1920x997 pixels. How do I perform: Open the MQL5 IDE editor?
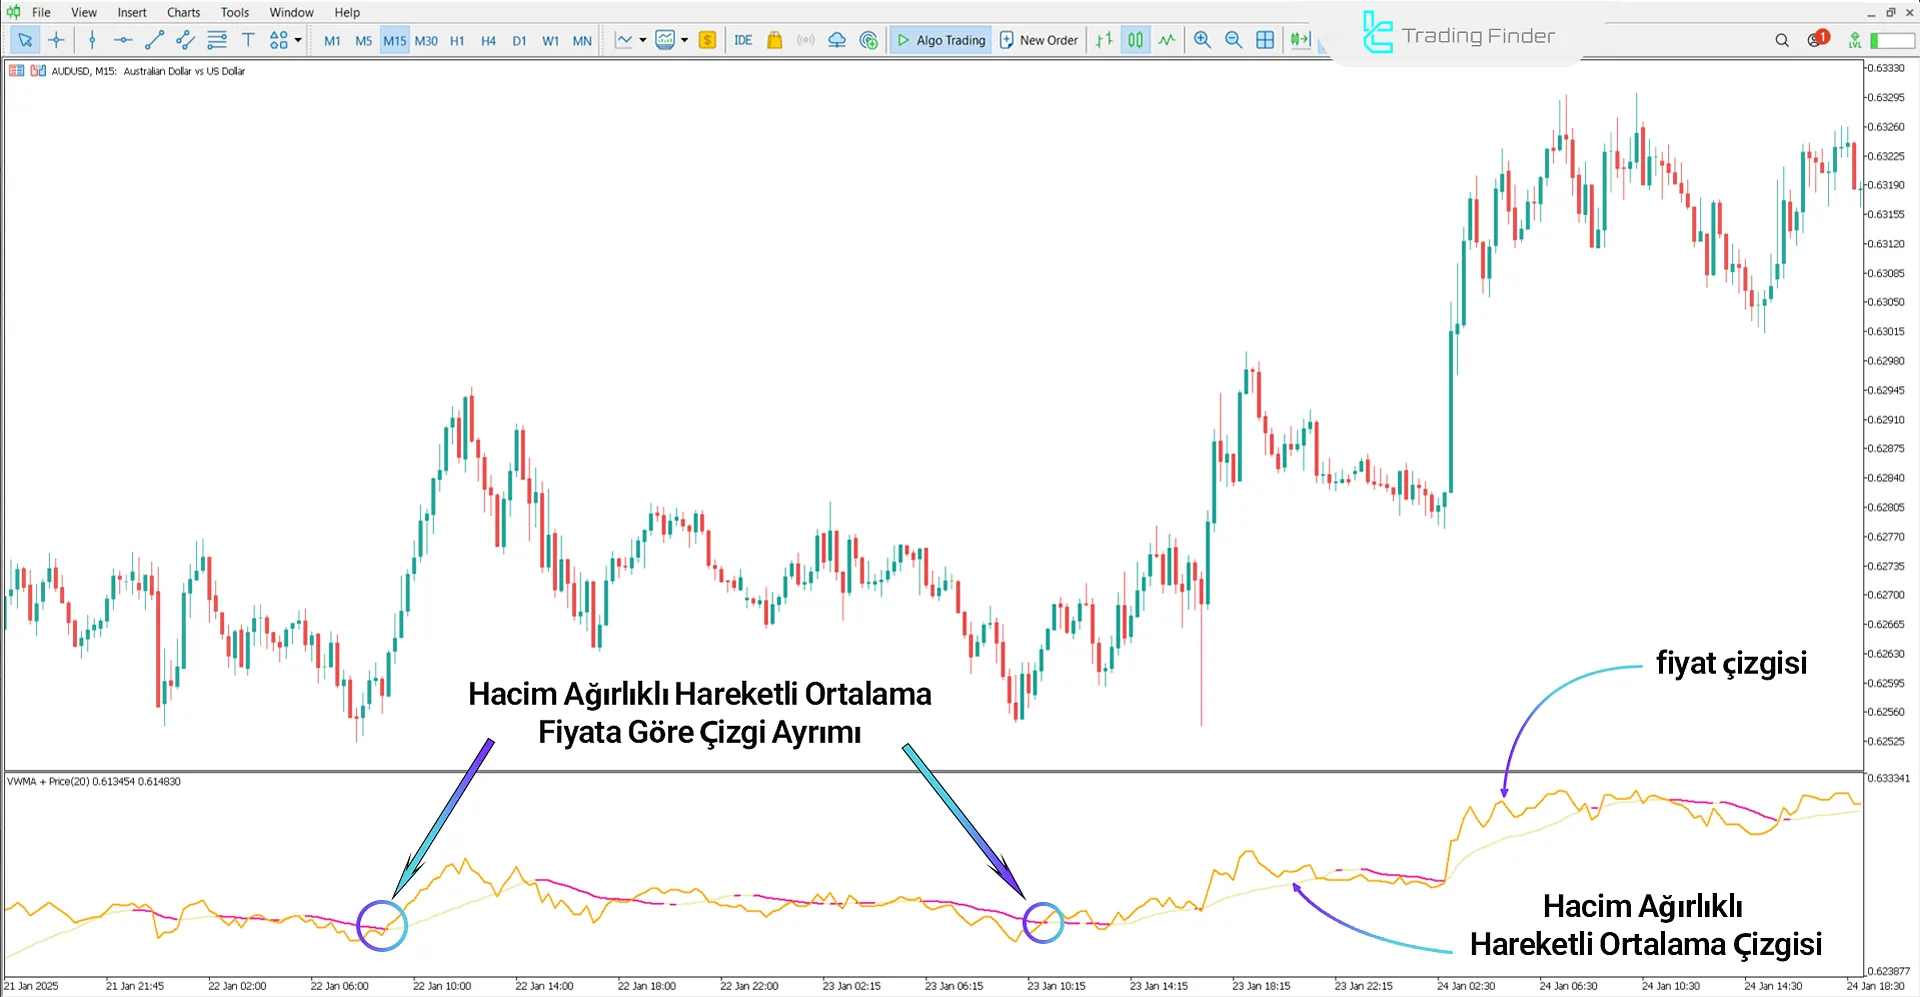pos(743,40)
